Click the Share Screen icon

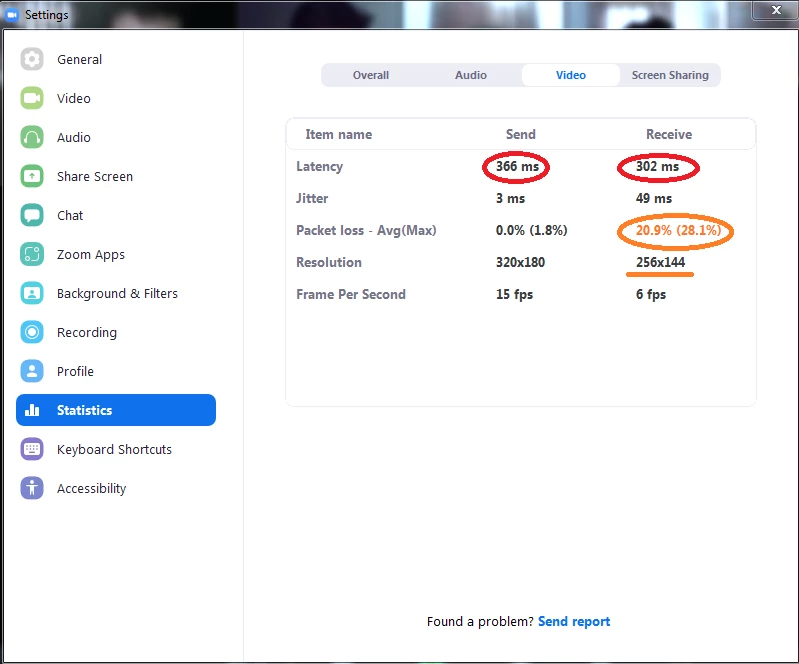click(32, 176)
